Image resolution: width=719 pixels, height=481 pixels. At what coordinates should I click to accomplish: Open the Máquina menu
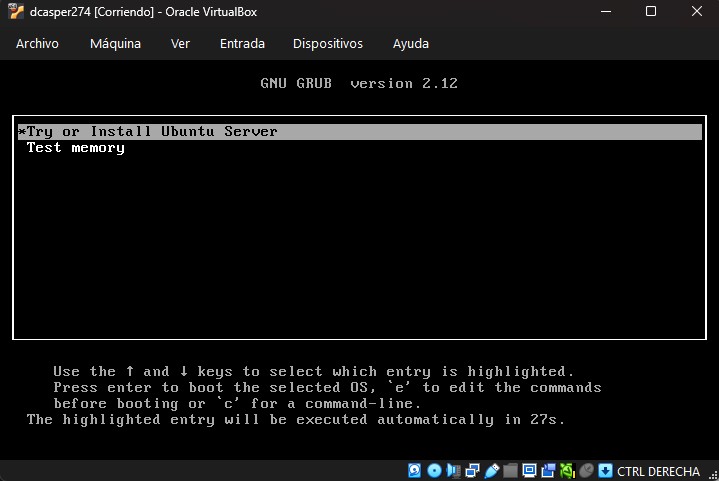115,44
